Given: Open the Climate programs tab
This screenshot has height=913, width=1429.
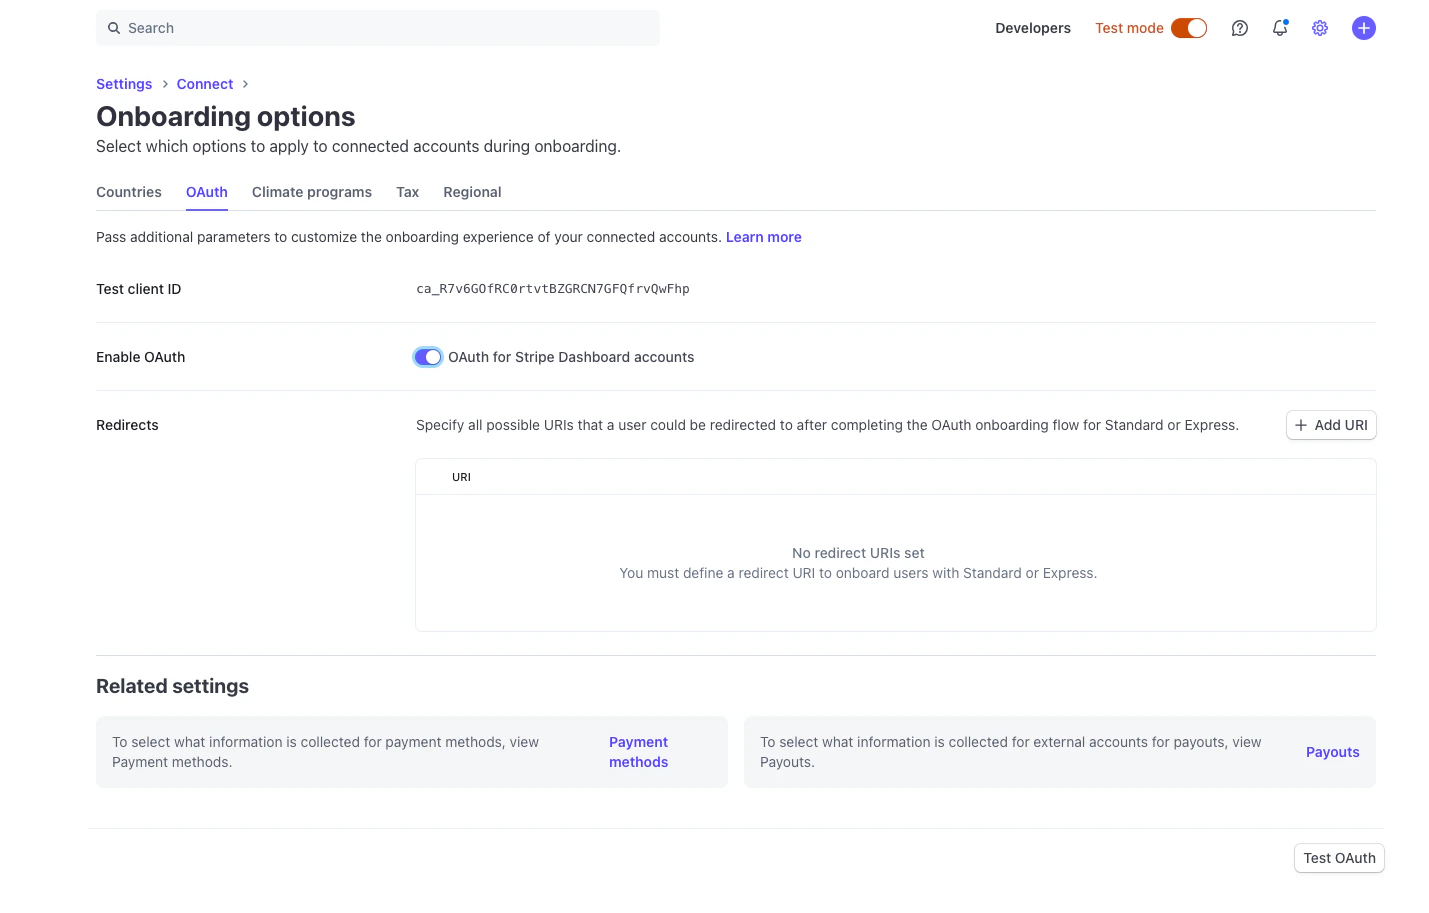Looking at the screenshot, I should [x=311, y=192].
